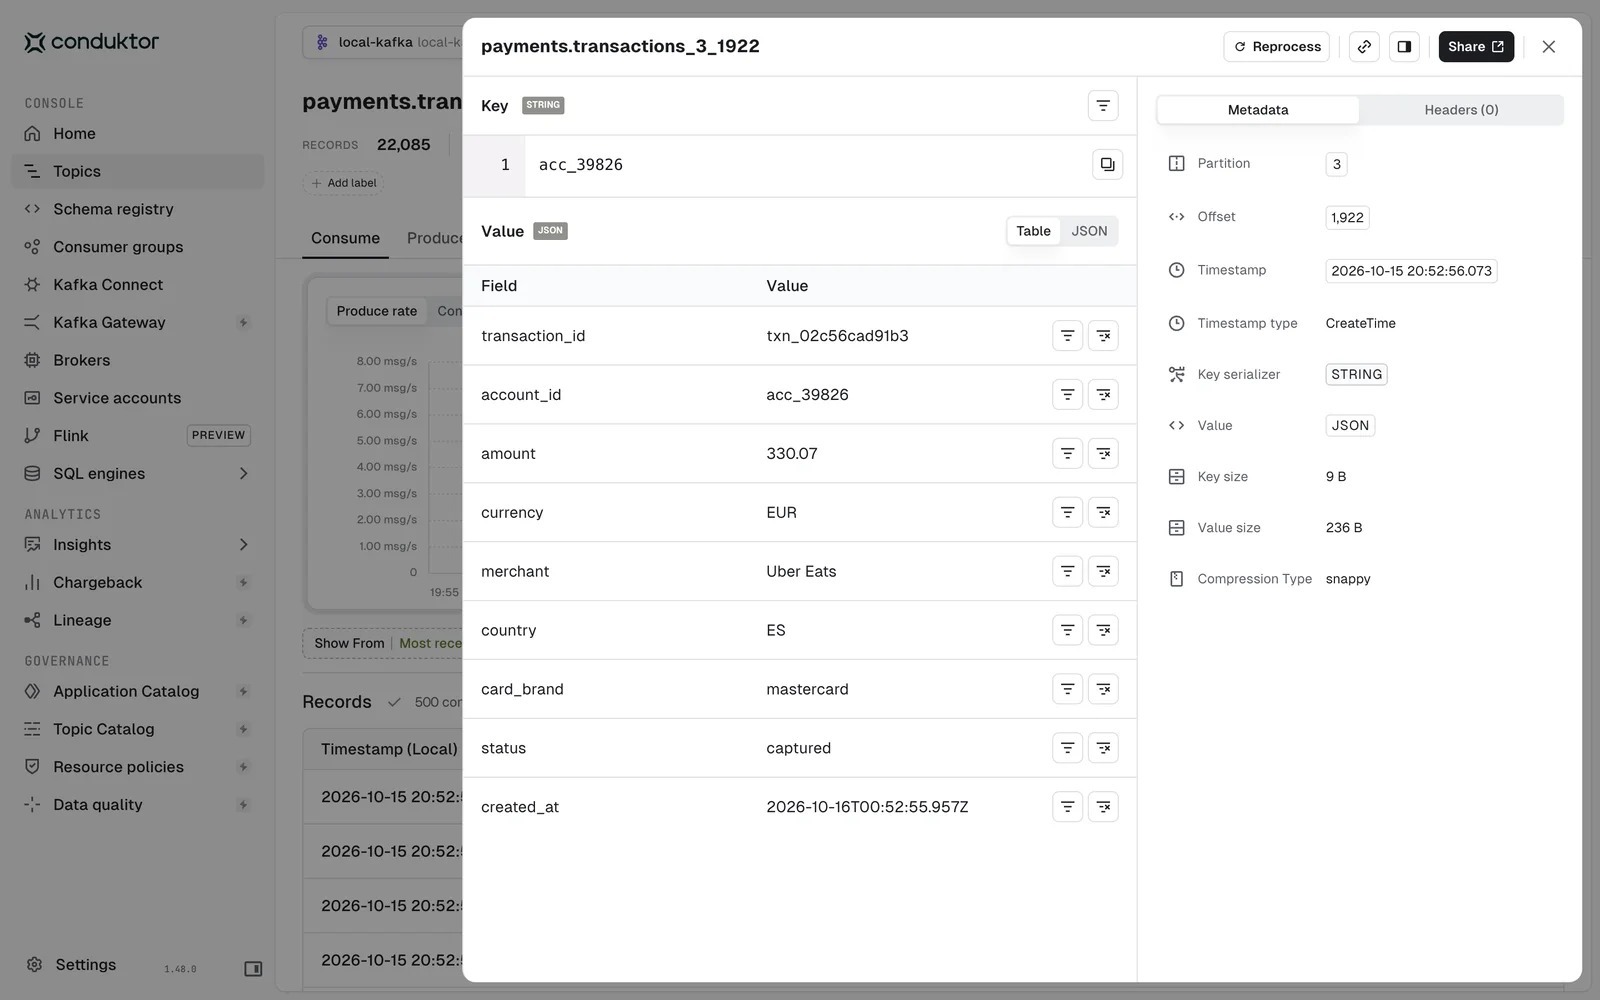Open Kafka Connect in the sidebar
This screenshot has height=1000, width=1600.
pyautogui.click(x=138, y=285)
